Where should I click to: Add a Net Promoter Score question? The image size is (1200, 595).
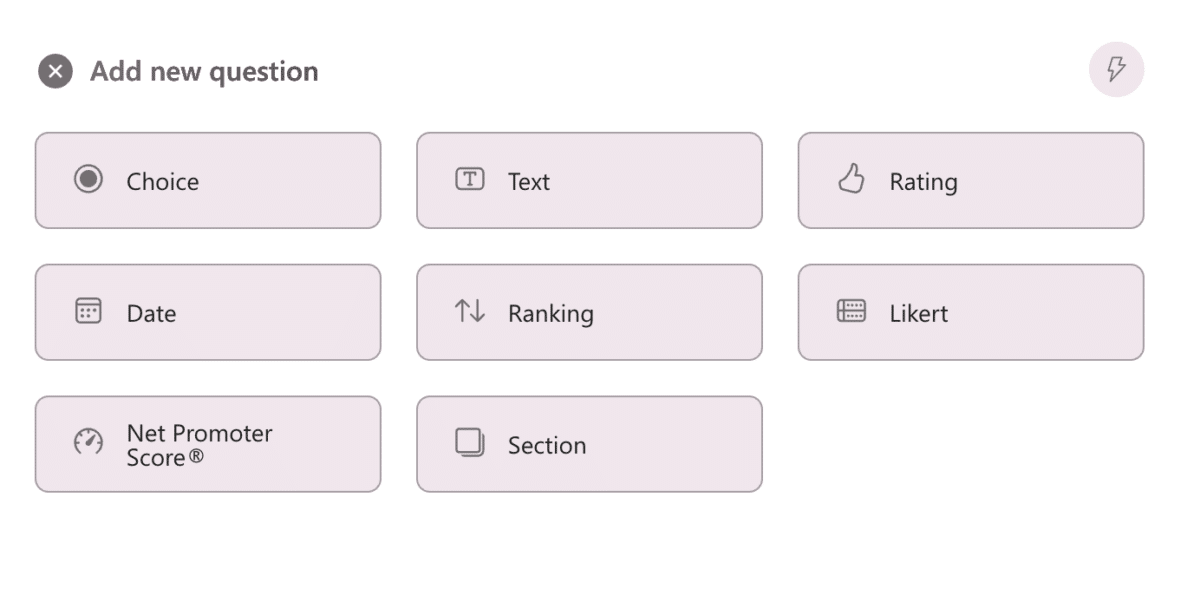[x=207, y=444]
